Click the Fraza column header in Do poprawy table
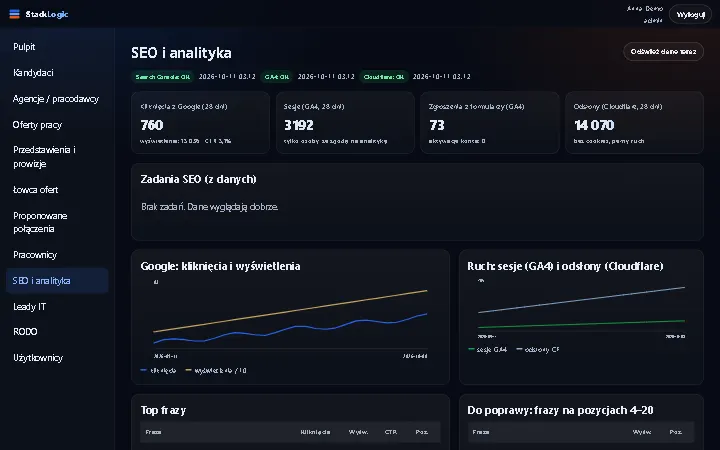720x450 pixels. [481, 432]
